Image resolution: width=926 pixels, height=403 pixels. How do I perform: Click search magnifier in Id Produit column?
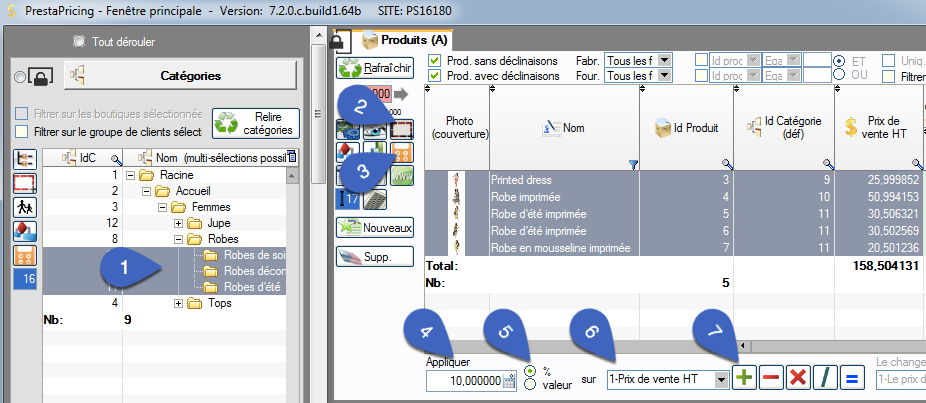tap(727, 164)
